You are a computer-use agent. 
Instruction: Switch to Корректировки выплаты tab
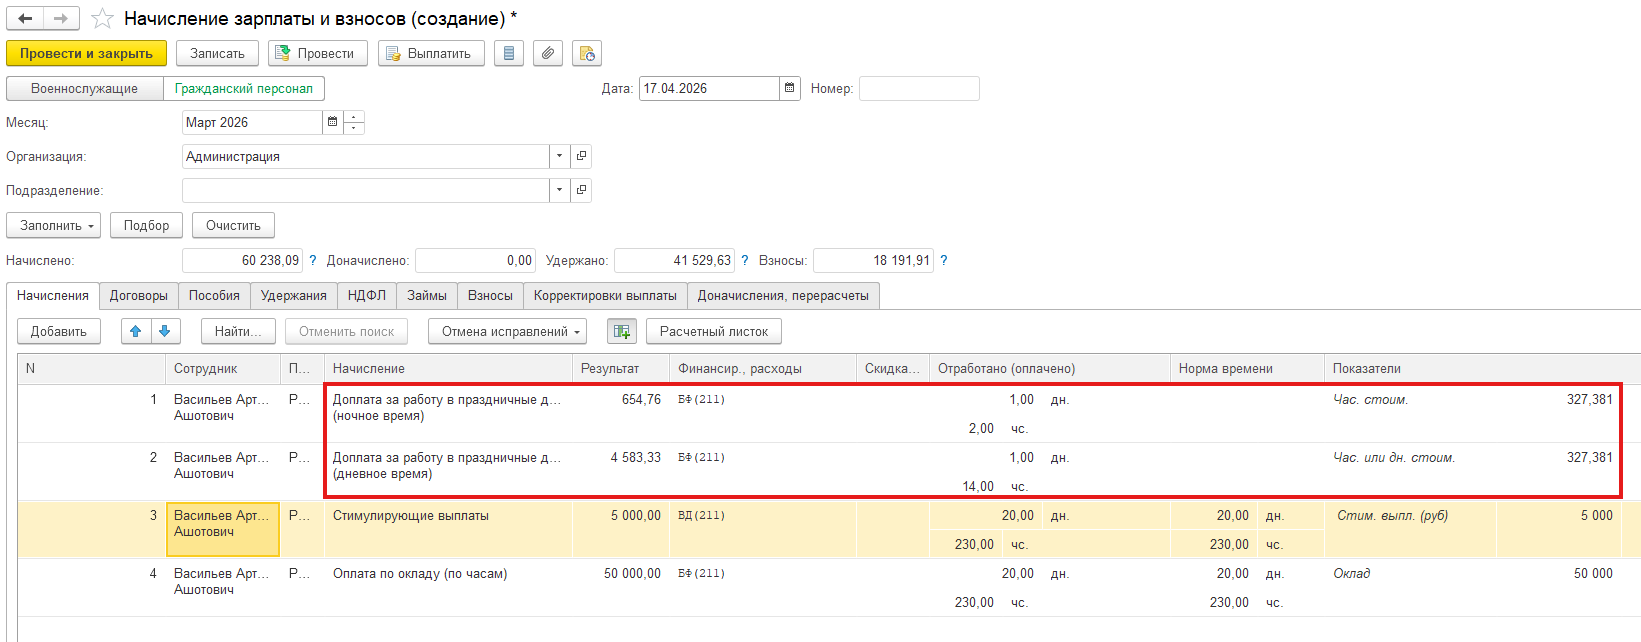coord(605,295)
